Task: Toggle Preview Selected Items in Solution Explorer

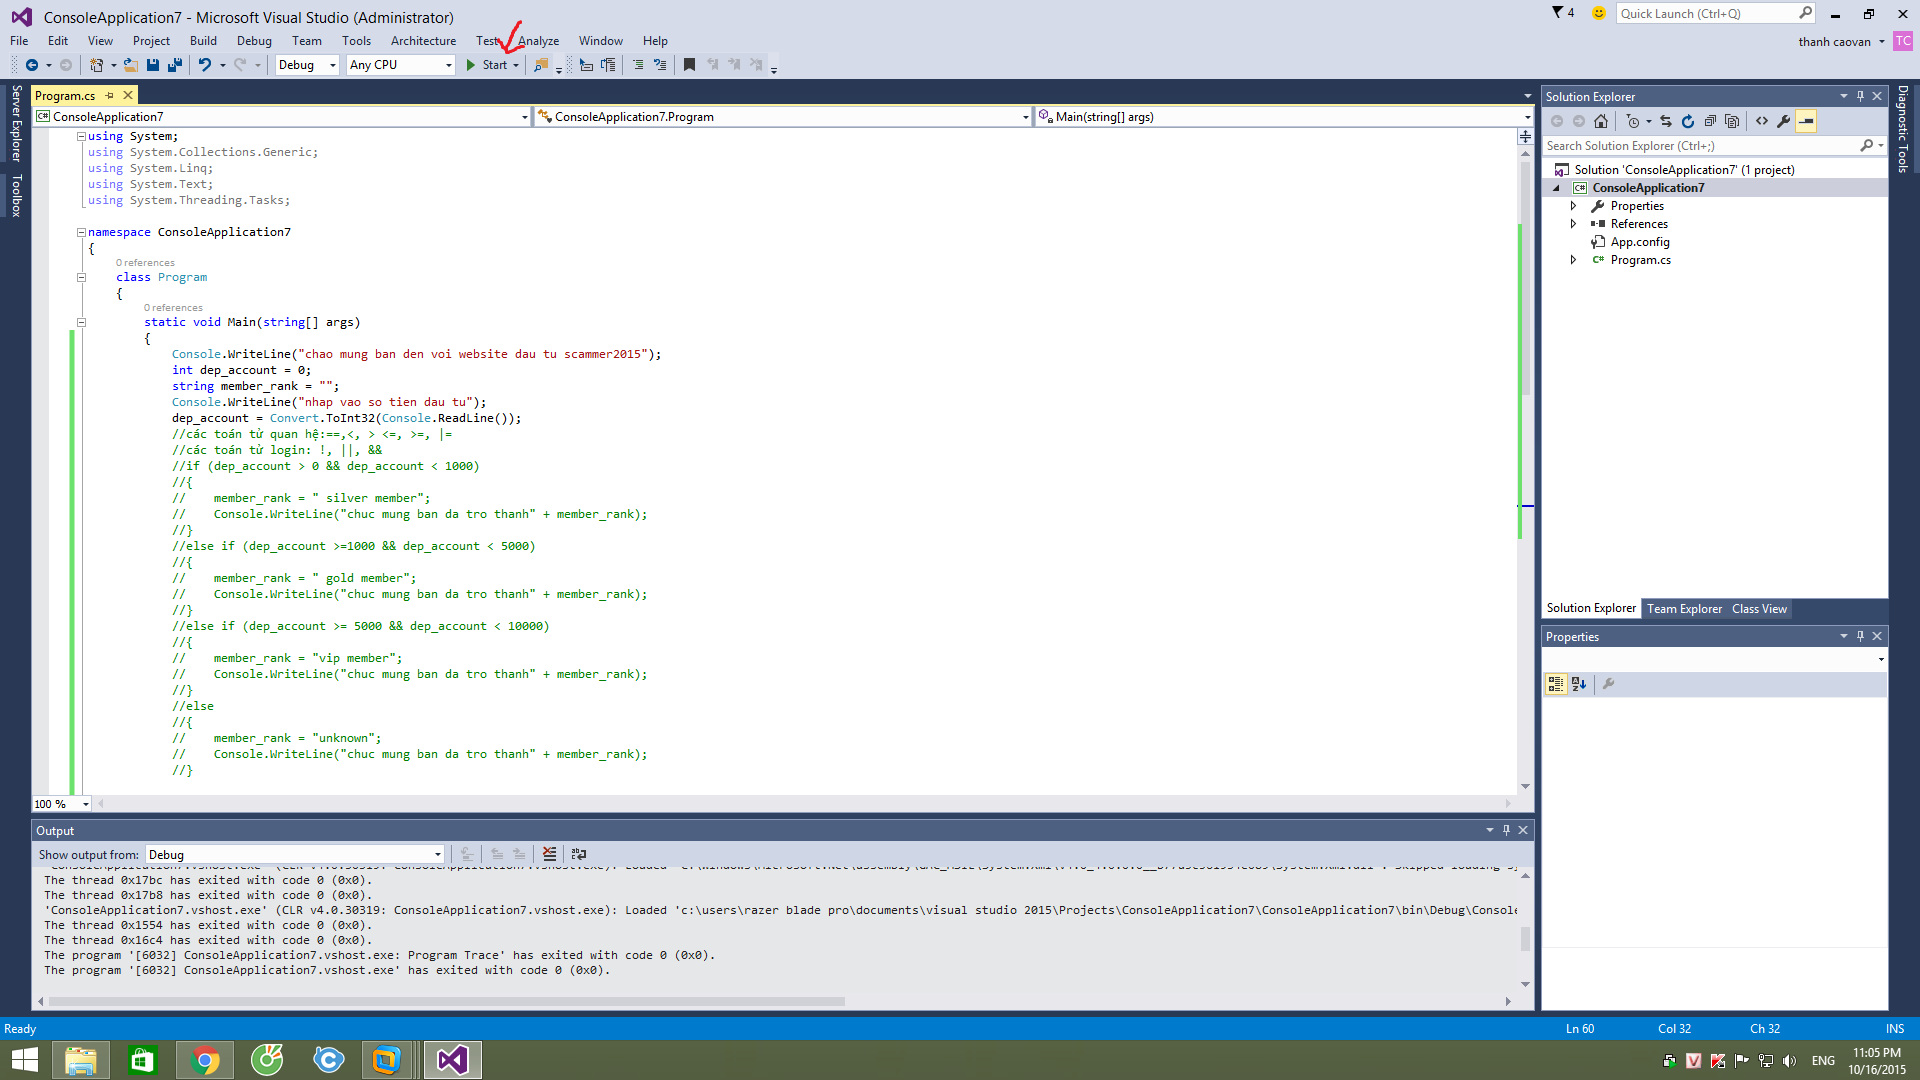Action: point(1806,121)
